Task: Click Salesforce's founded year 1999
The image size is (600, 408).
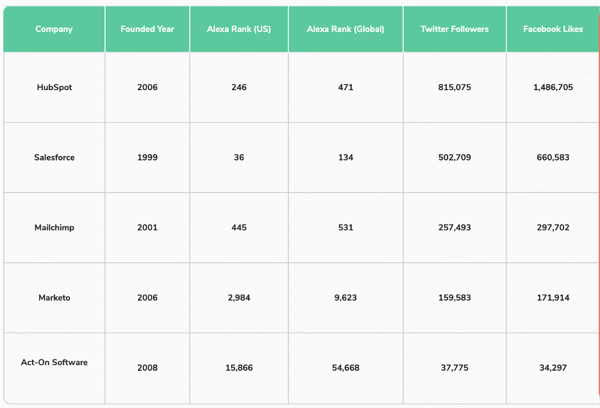Action: (147, 158)
